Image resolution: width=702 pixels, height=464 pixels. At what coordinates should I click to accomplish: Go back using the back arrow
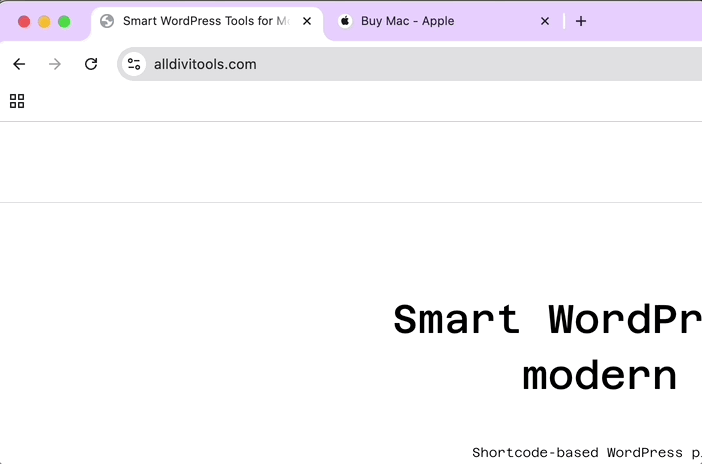click(19, 64)
